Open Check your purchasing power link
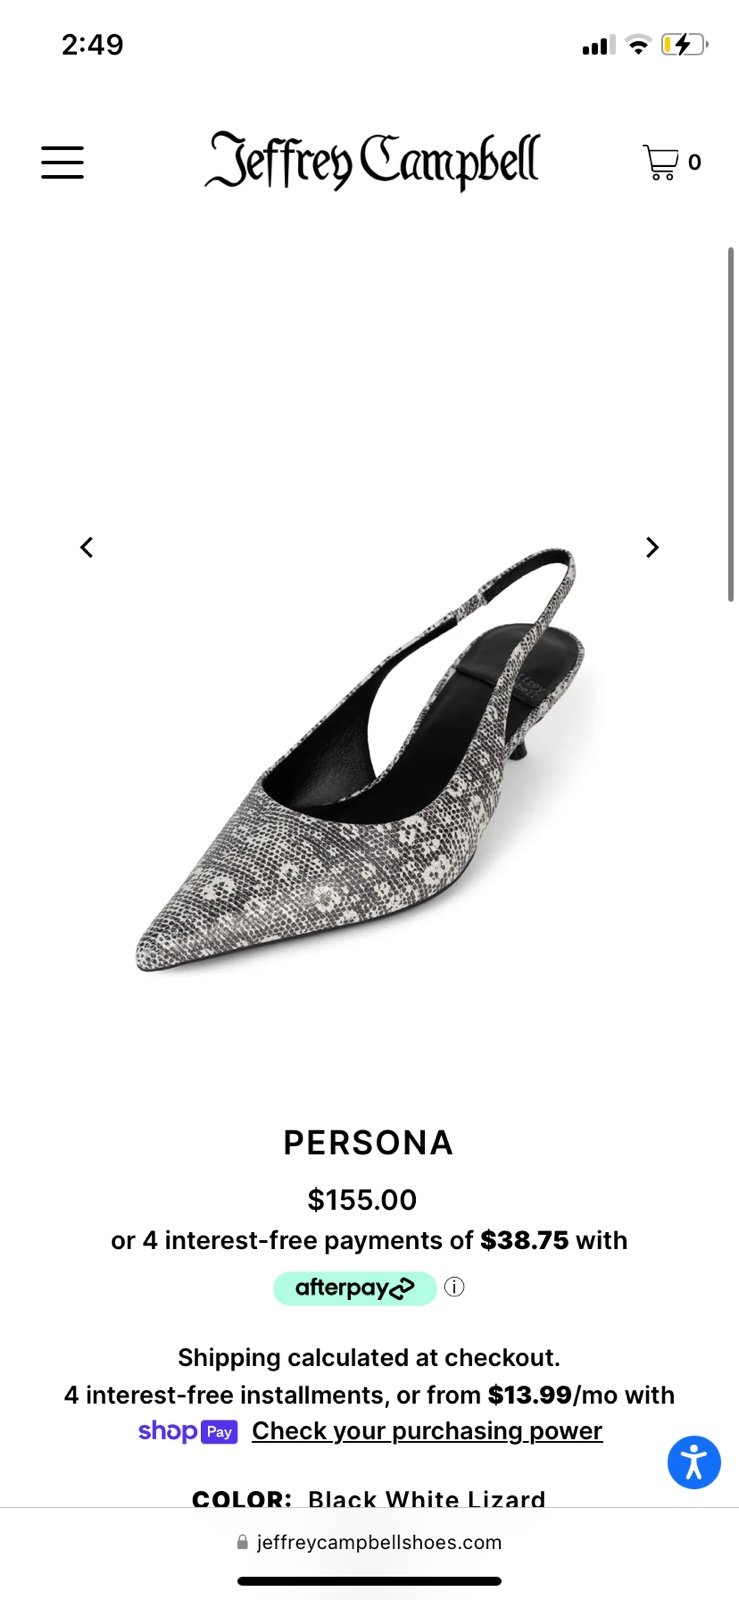The image size is (739, 1600). 427,1431
